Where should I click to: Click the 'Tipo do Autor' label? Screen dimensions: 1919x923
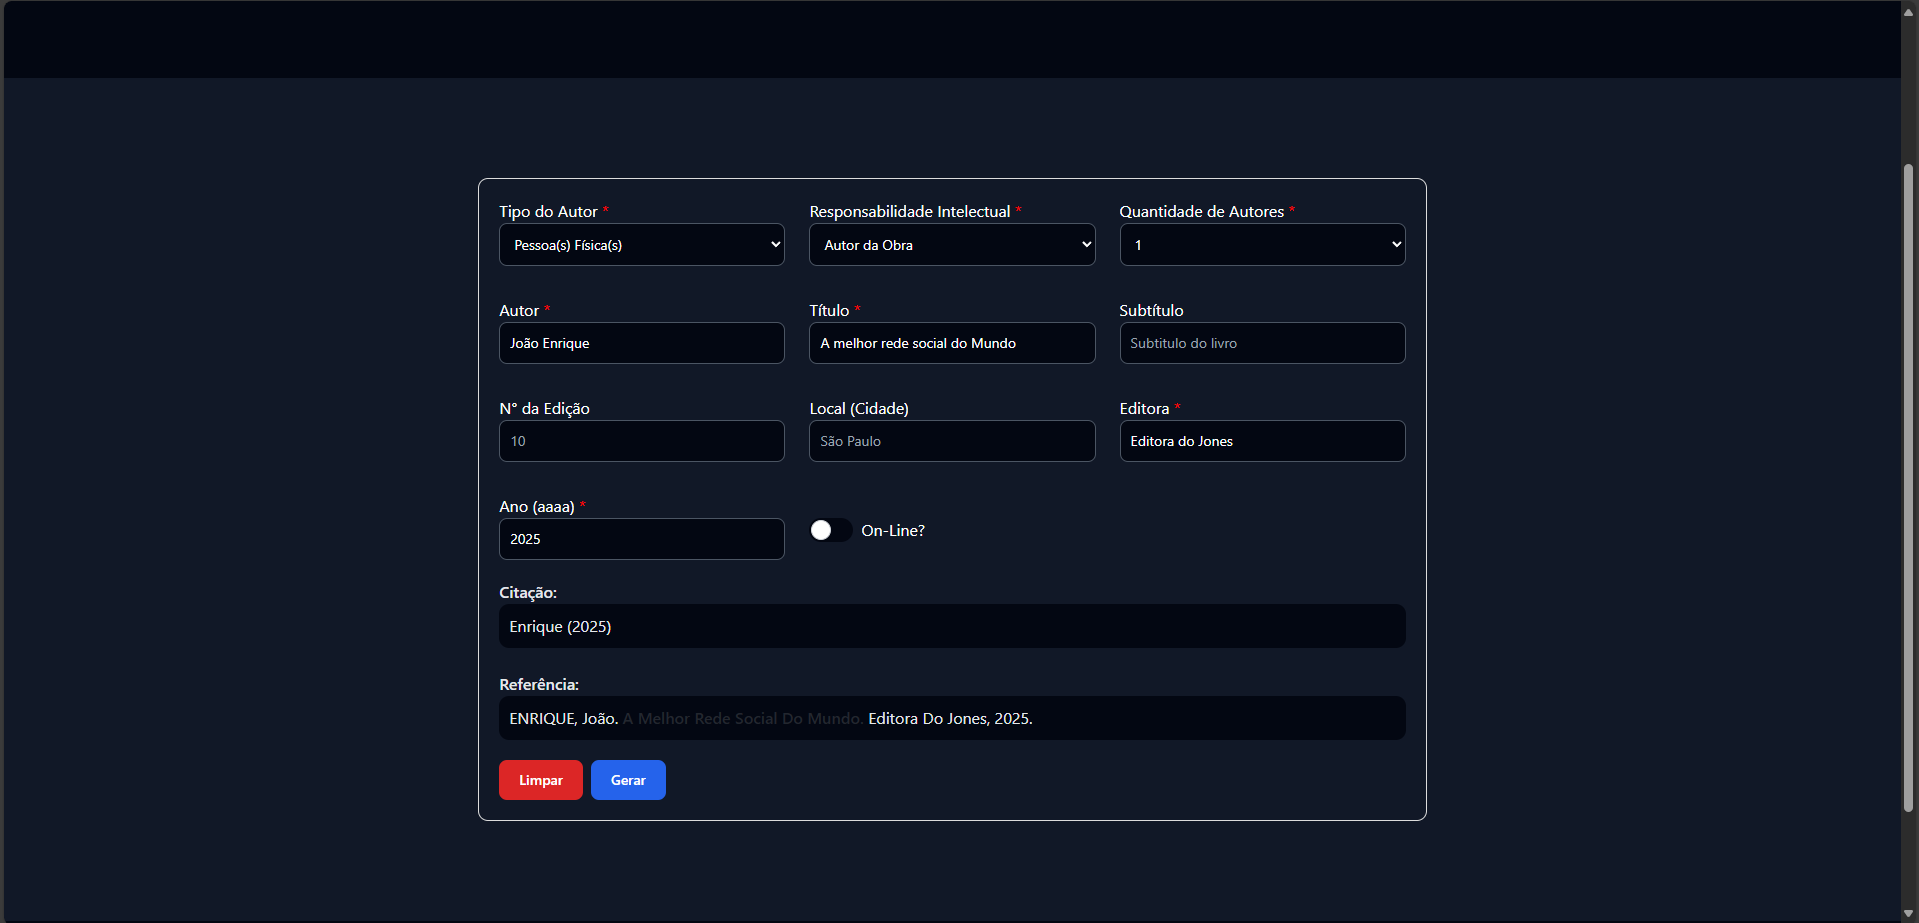548,212
